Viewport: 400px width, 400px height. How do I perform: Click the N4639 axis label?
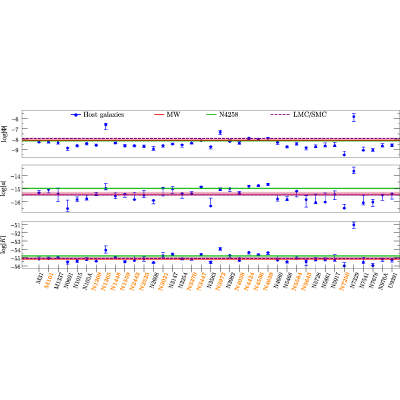pos(267,280)
